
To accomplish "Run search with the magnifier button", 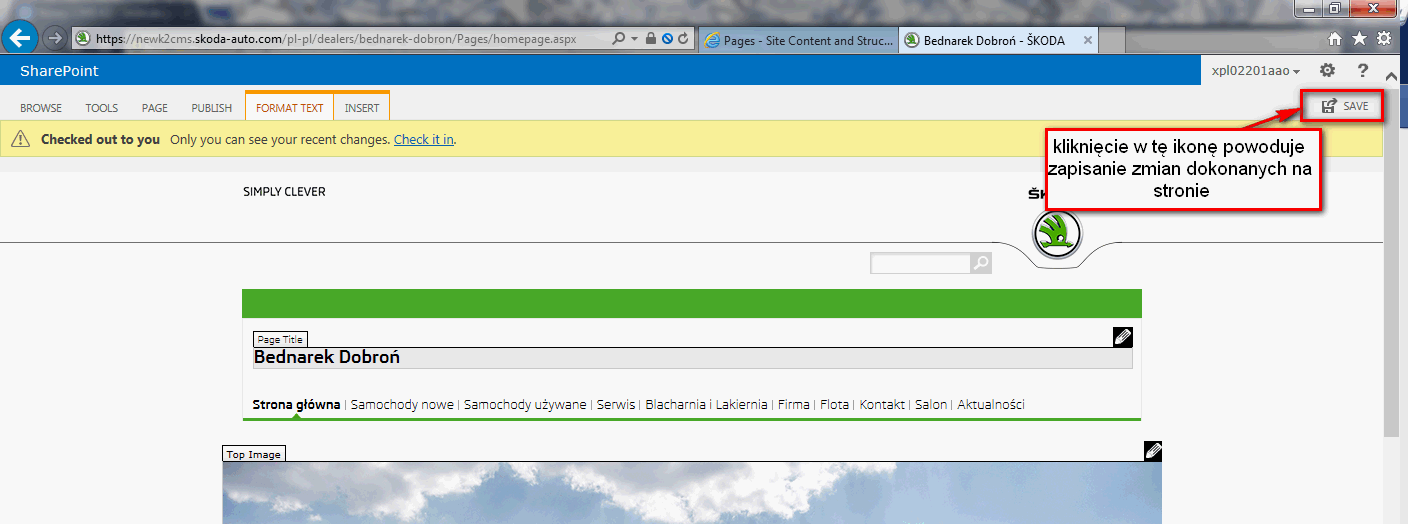I will [x=981, y=263].
